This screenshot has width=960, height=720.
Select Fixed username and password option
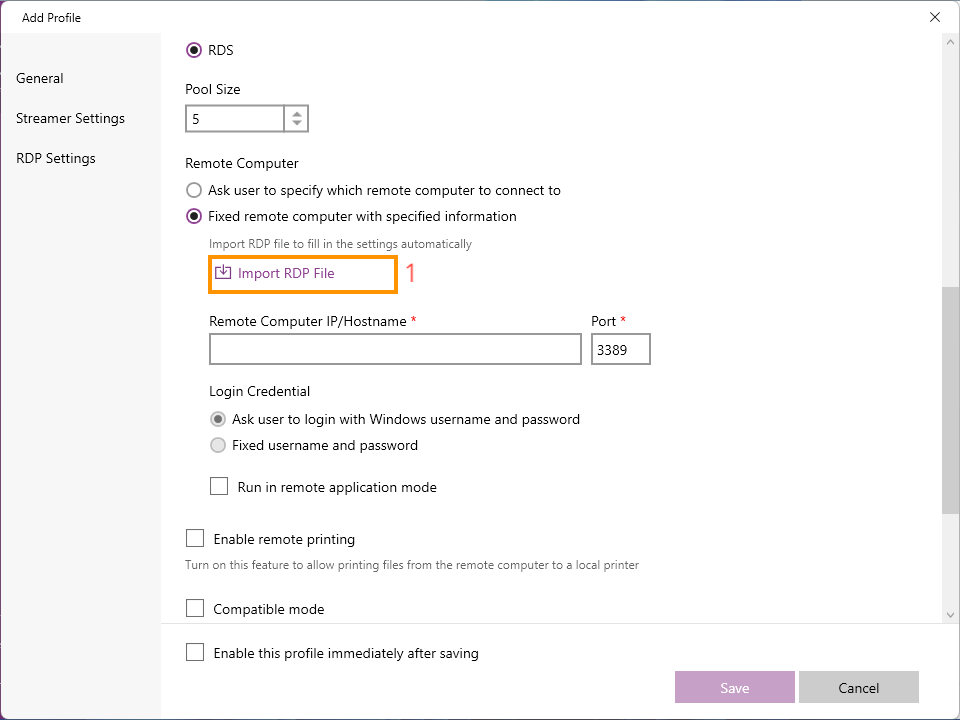[218, 445]
